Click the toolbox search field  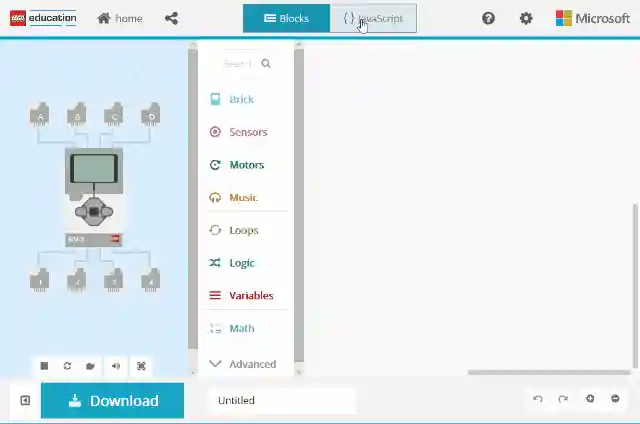click(238, 64)
